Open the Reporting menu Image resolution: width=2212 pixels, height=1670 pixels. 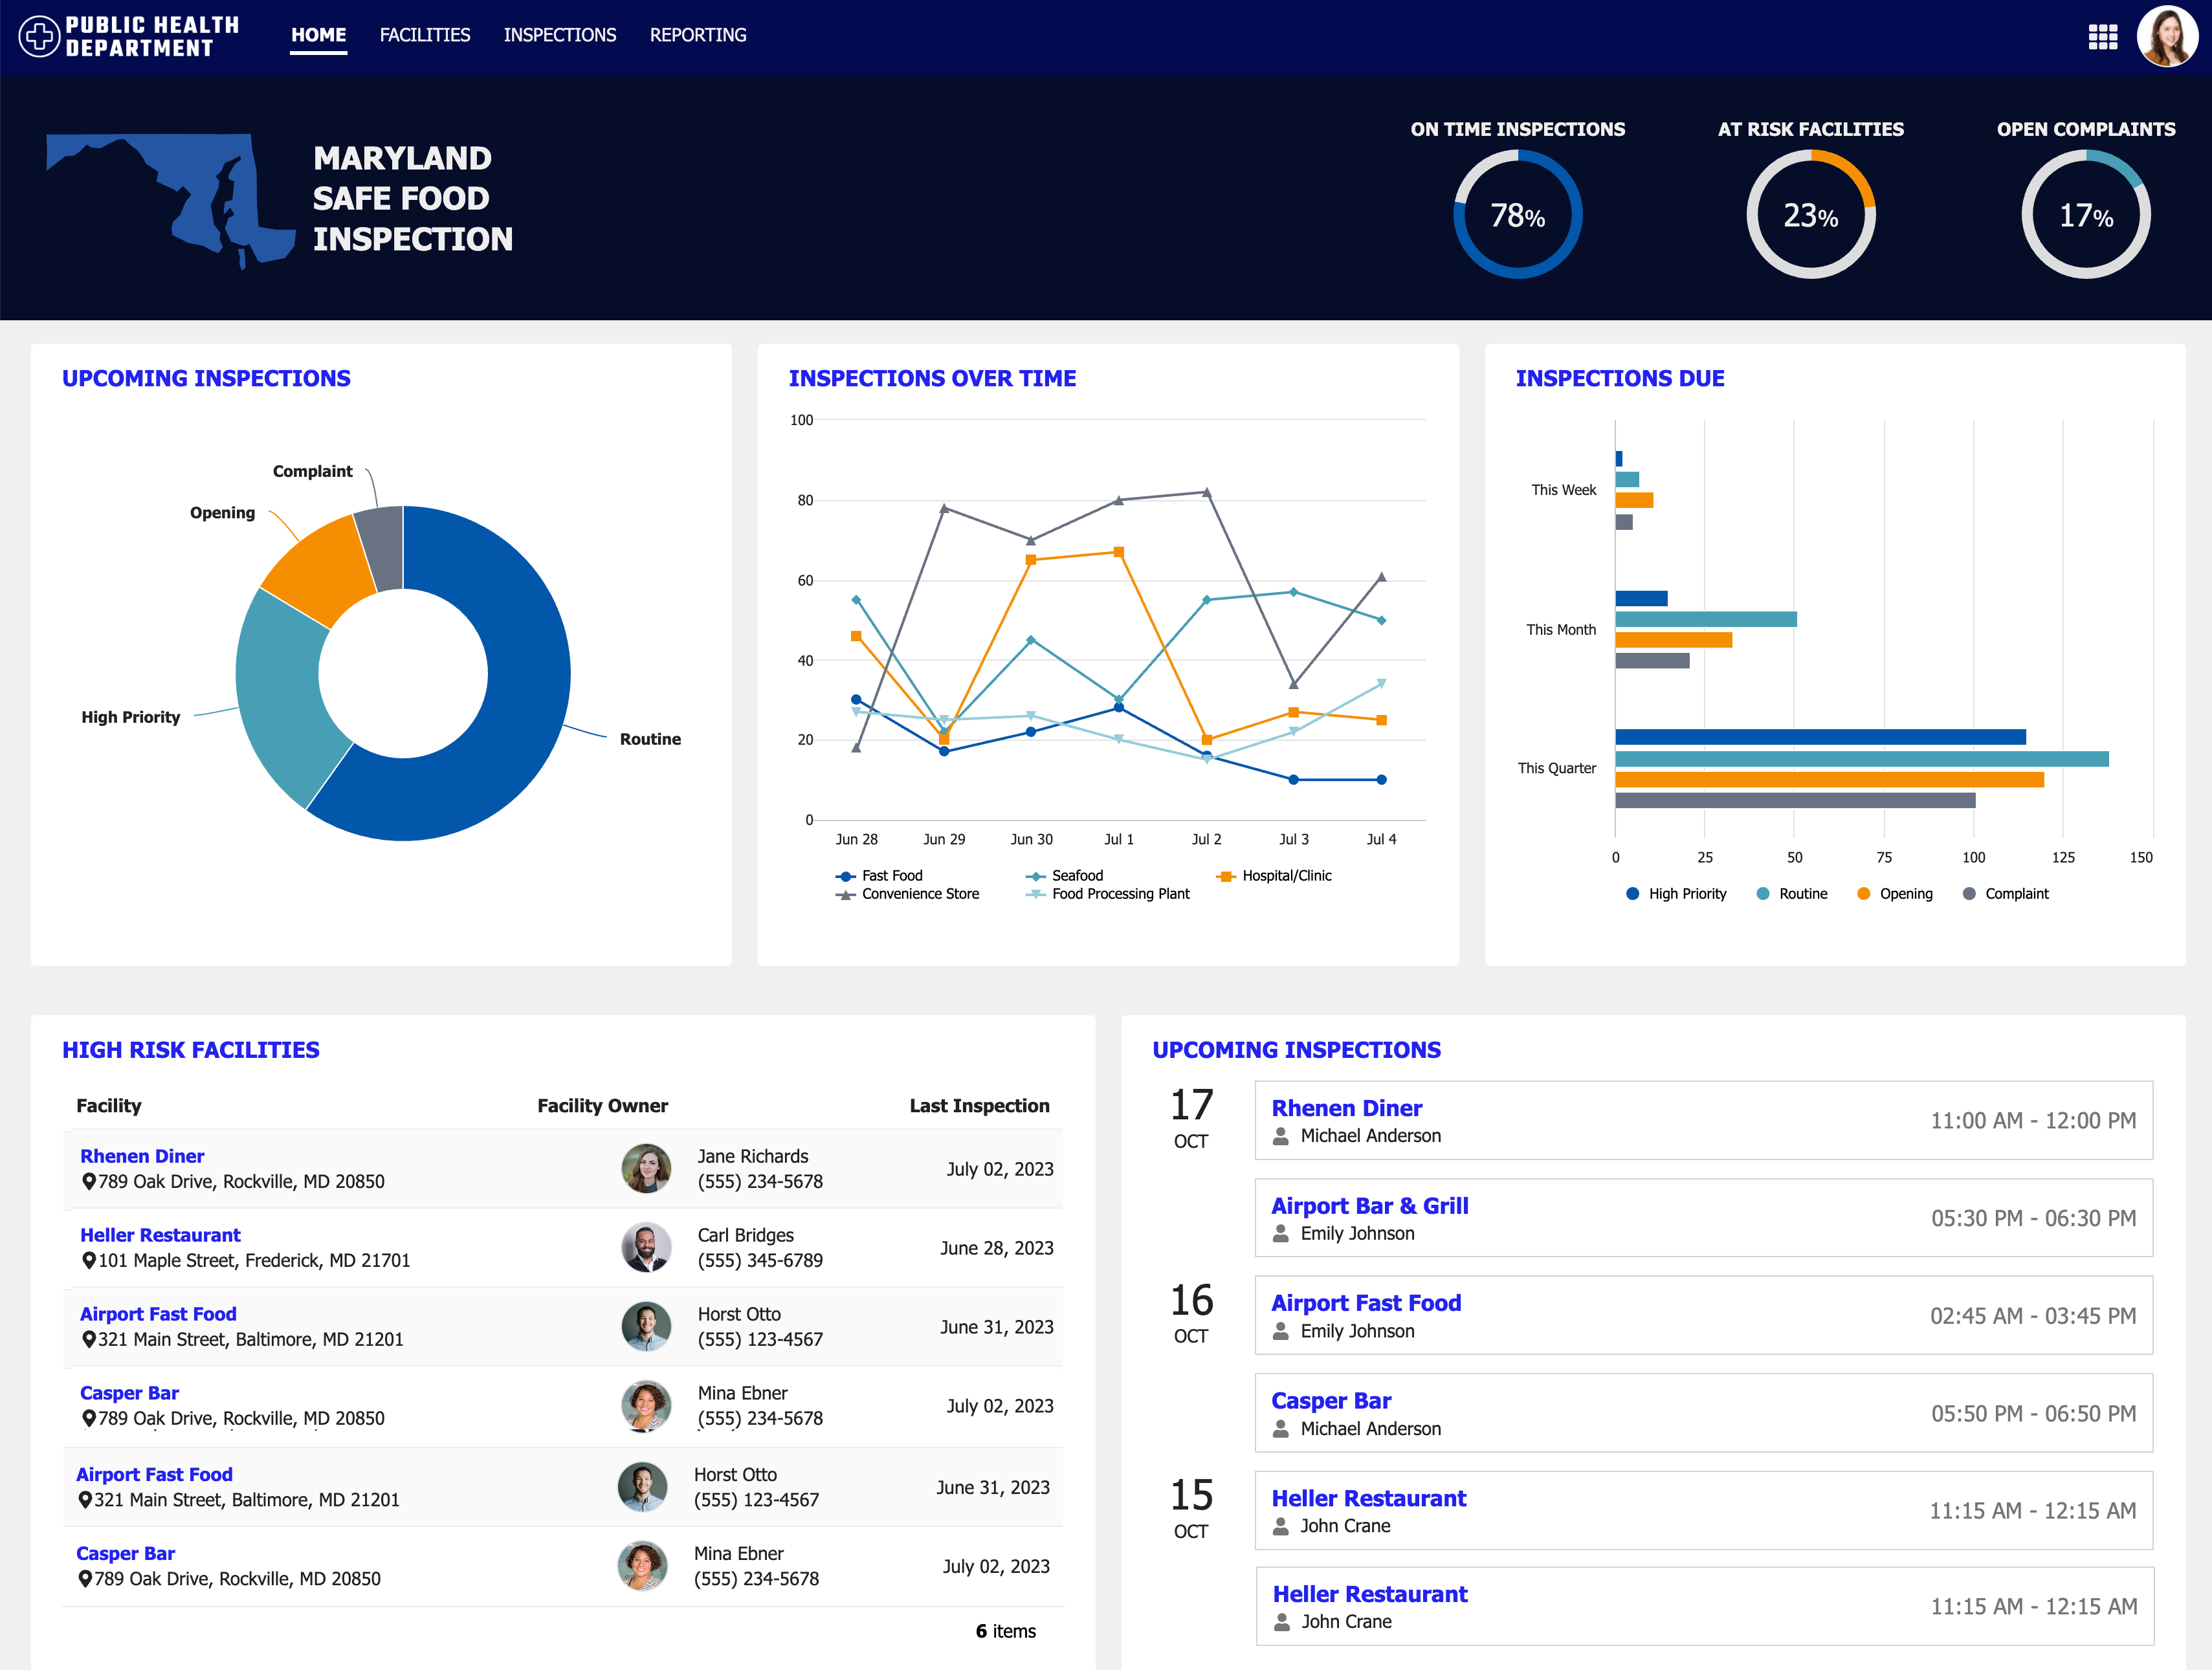click(698, 35)
